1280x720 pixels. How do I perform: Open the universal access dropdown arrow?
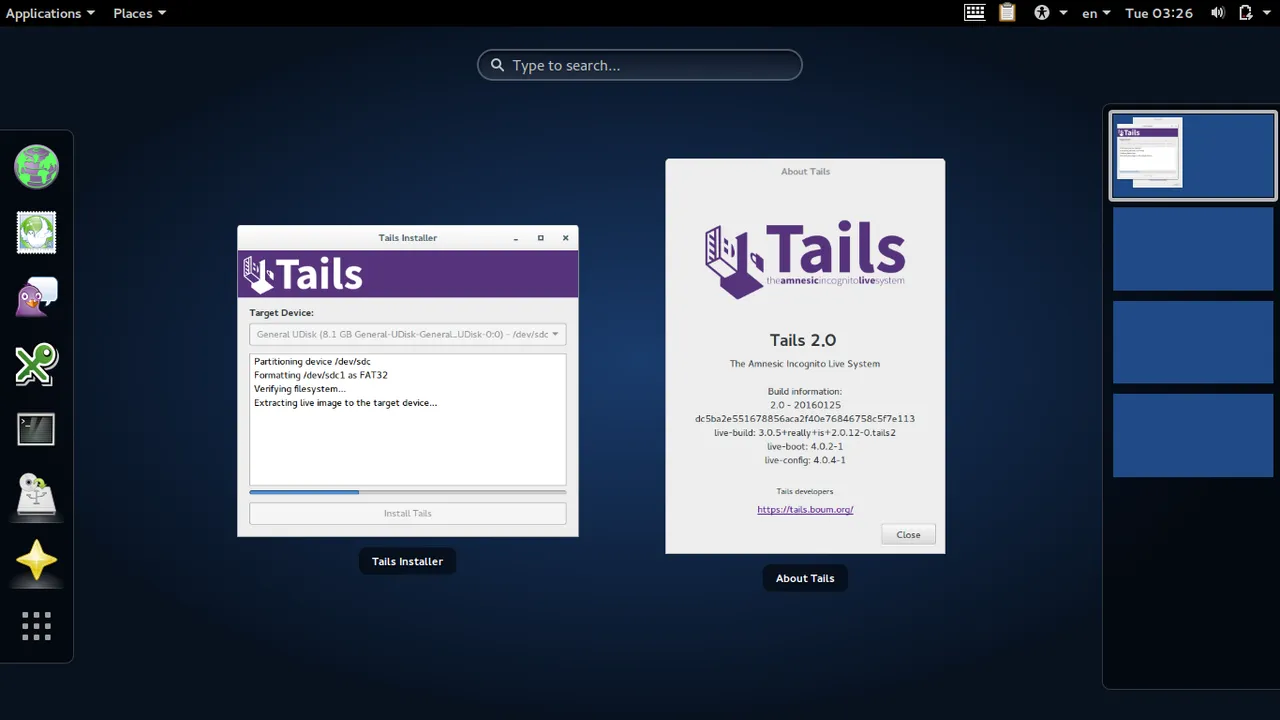tap(1063, 13)
